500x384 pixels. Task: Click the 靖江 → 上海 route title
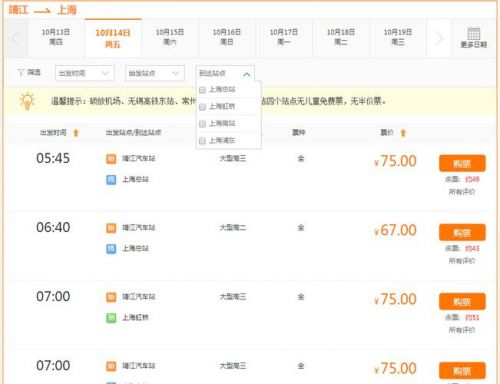(x=42, y=10)
